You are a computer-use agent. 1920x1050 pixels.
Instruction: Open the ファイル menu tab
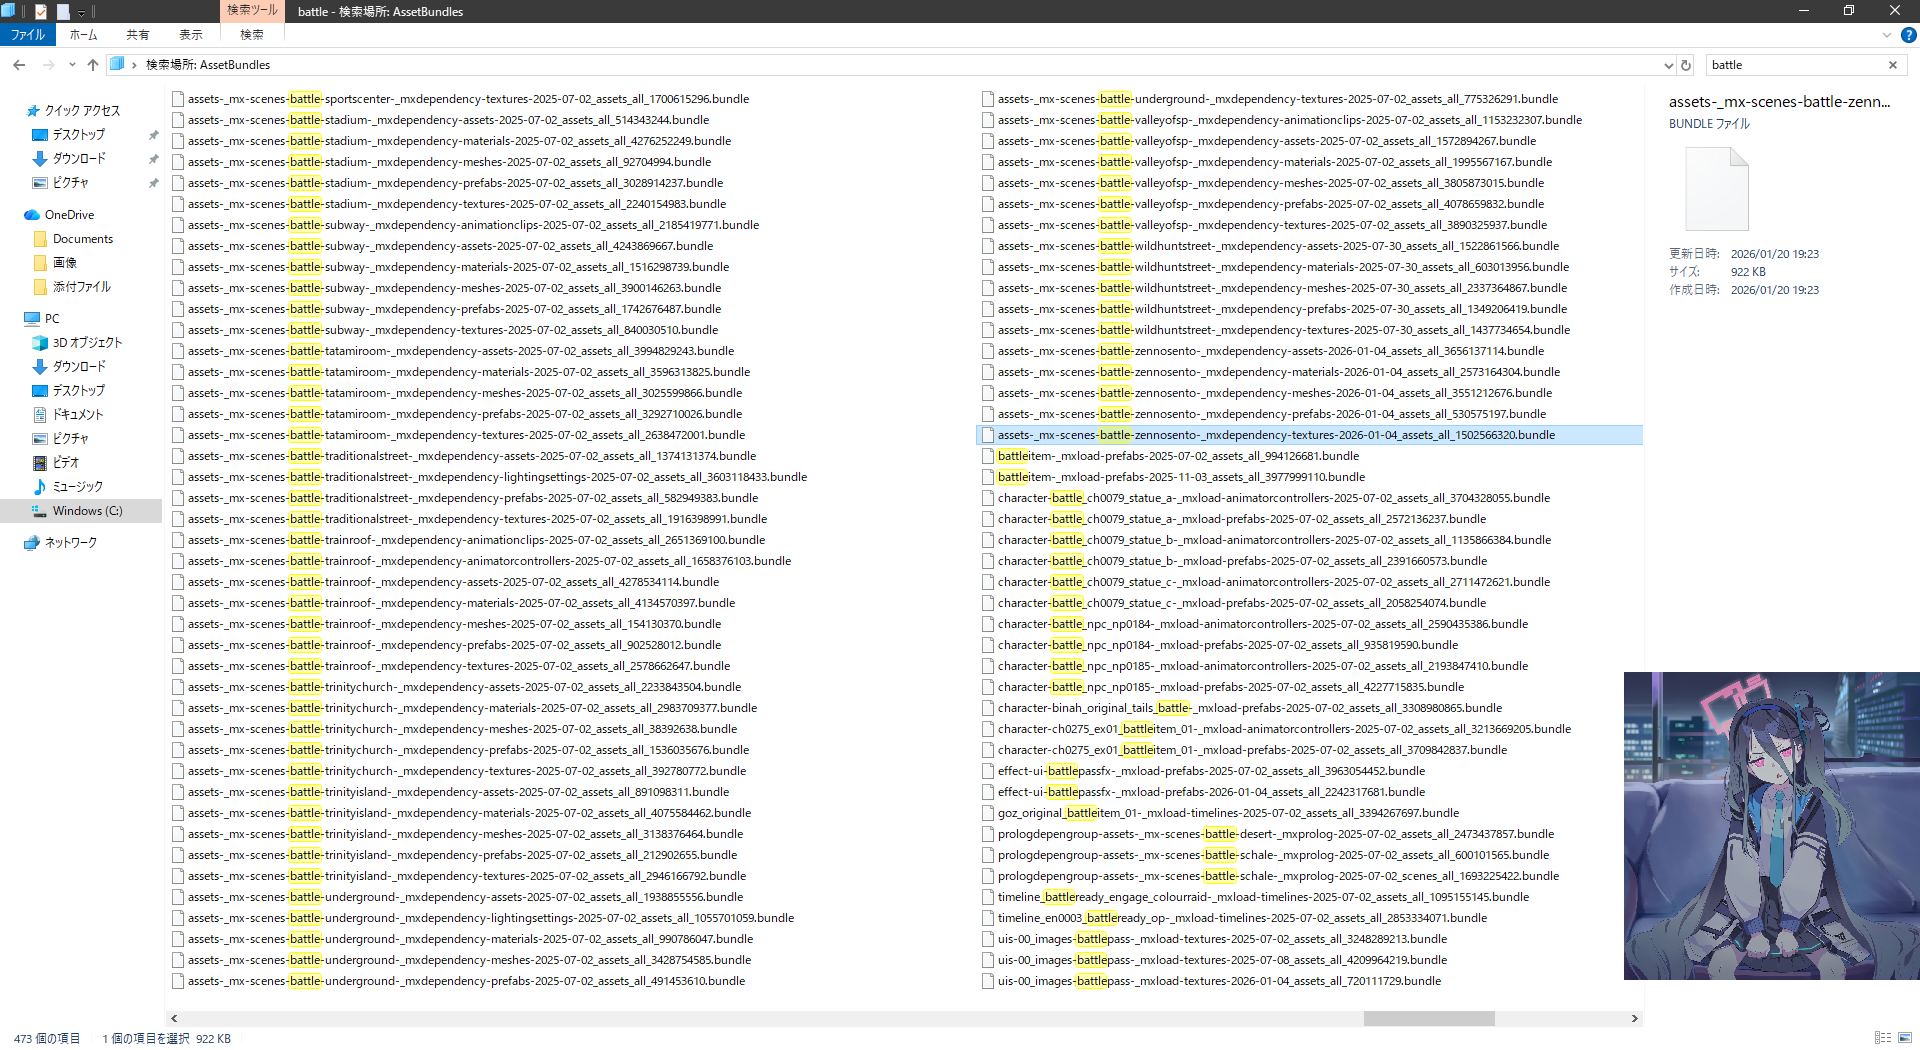pyautogui.click(x=28, y=35)
